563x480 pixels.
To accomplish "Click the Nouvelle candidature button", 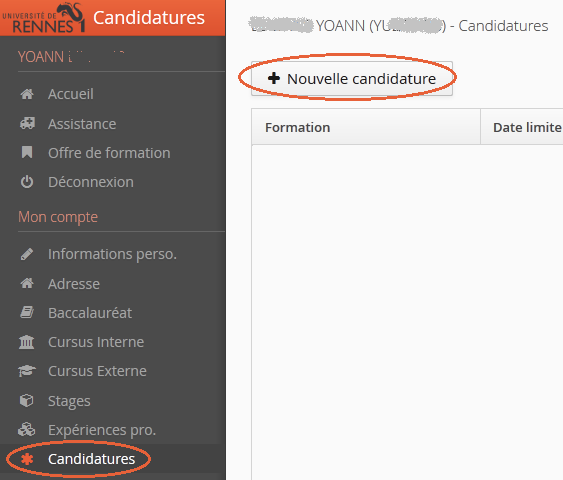I will coord(352,79).
